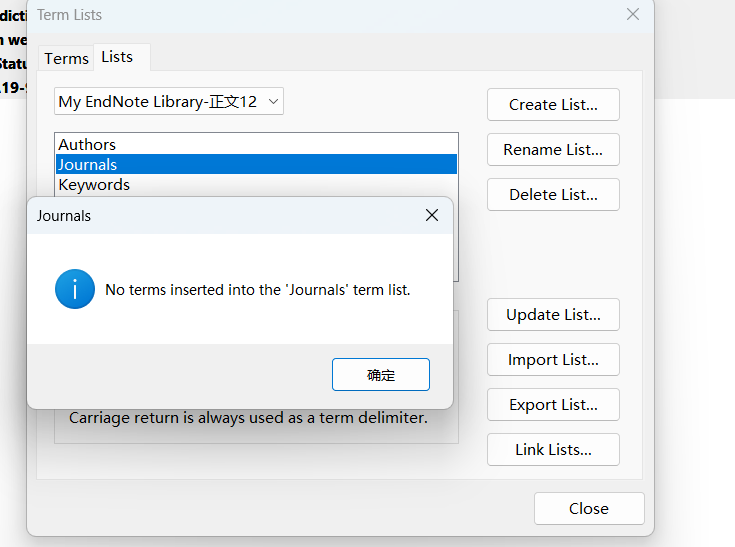
Task: Click the 'No terms inserted' message text
Action: [258, 290]
